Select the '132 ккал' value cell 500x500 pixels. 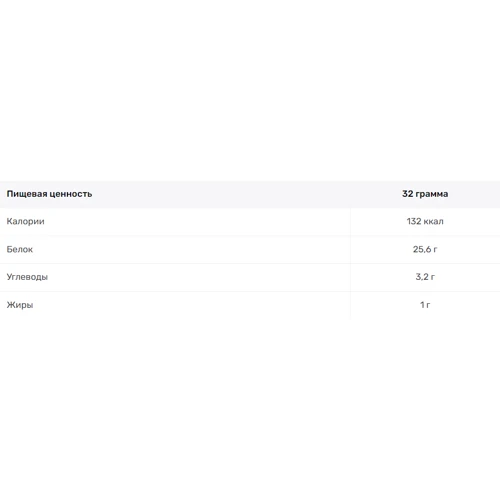coord(425,221)
